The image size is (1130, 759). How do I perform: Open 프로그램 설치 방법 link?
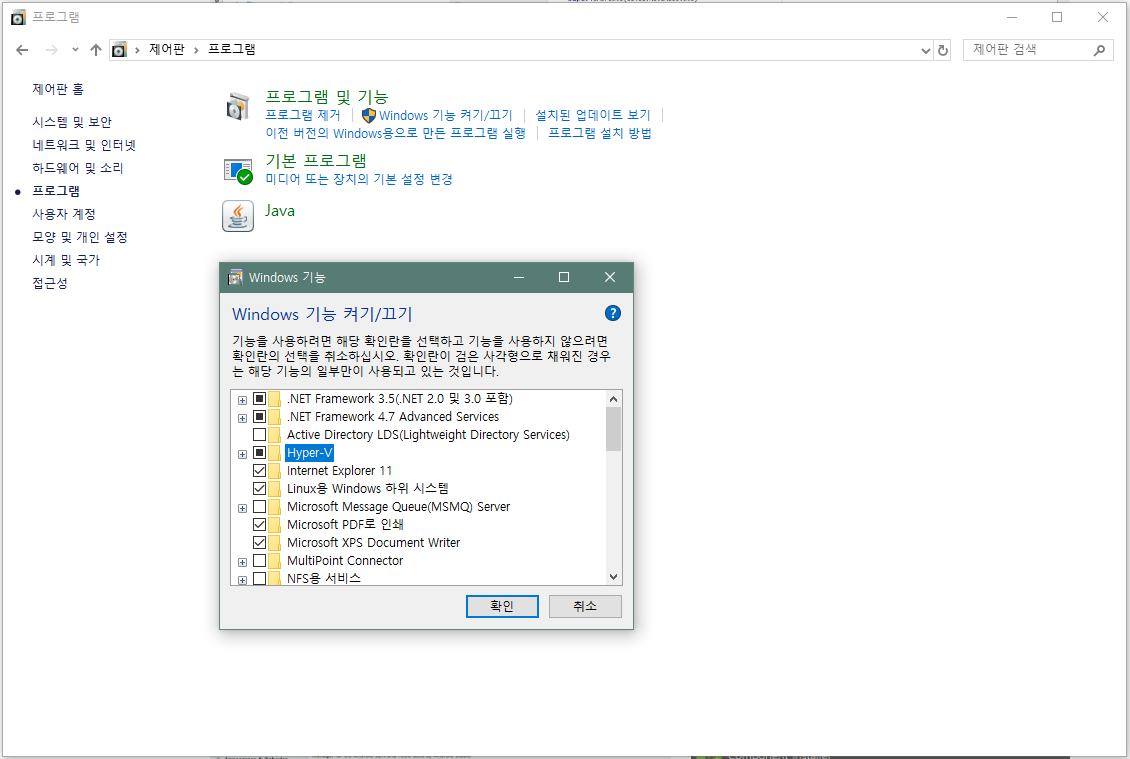click(600, 133)
